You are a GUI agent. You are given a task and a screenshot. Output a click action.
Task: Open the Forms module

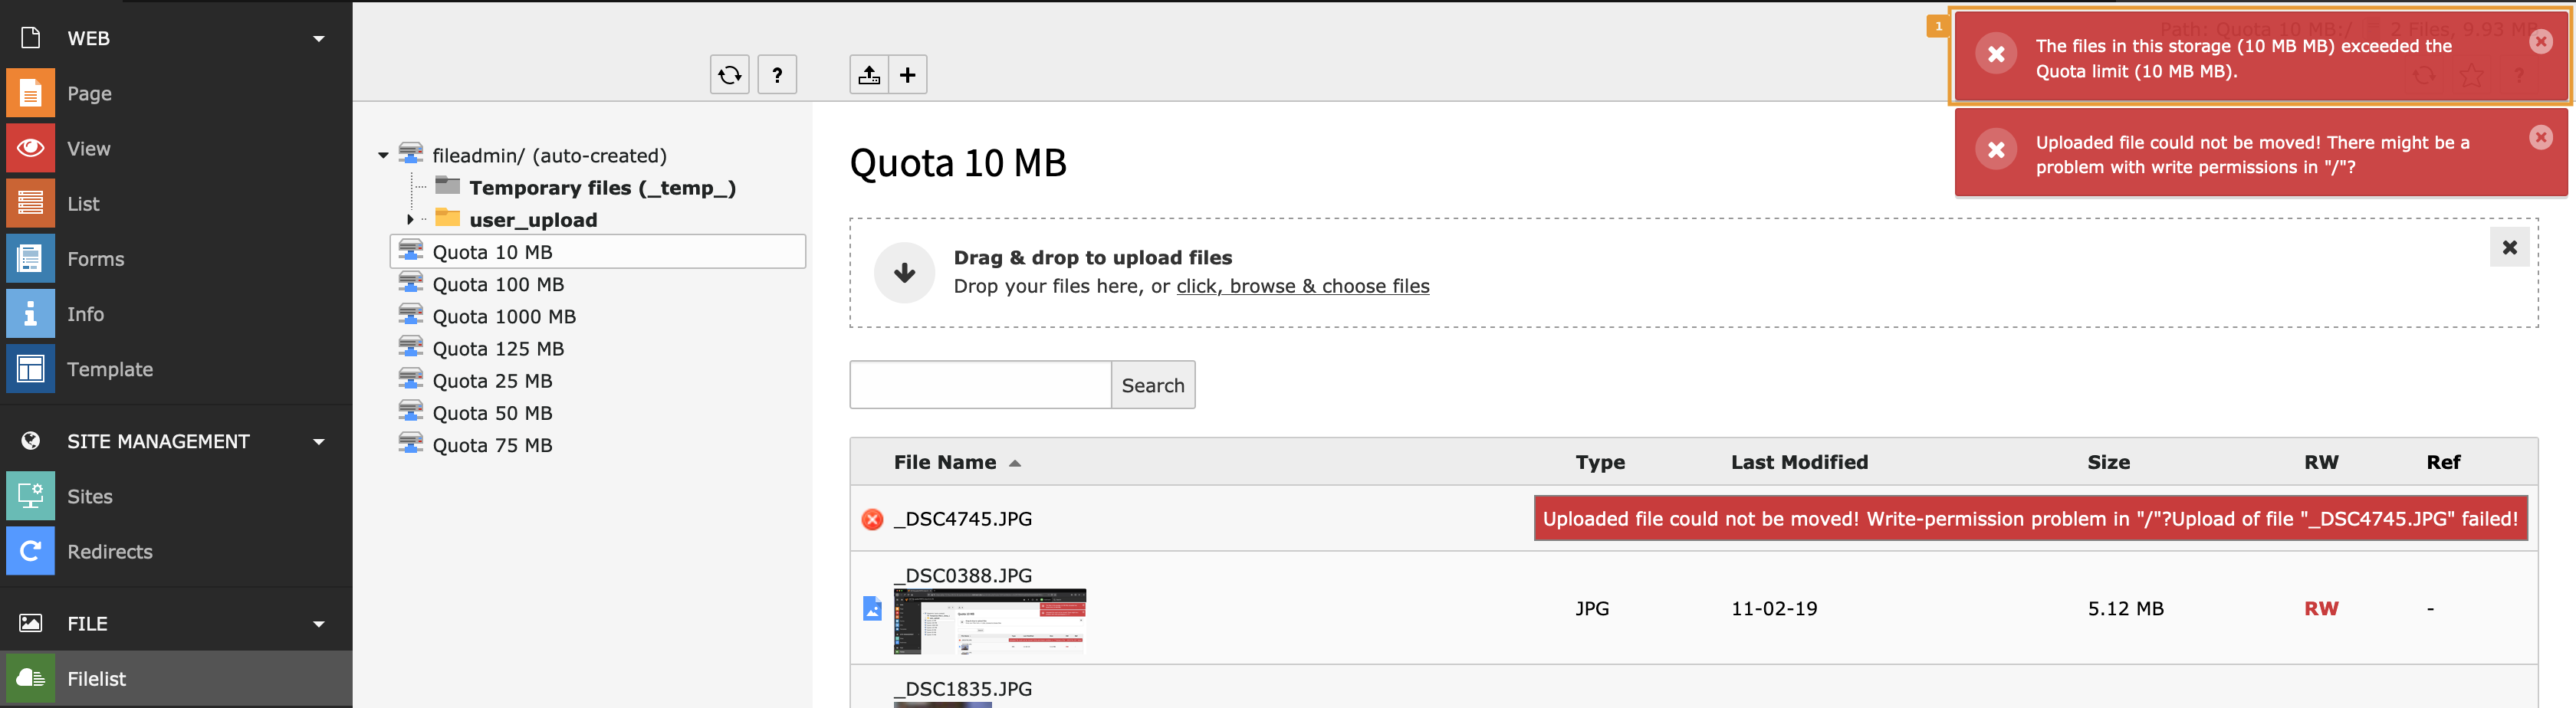(x=95, y=258)
